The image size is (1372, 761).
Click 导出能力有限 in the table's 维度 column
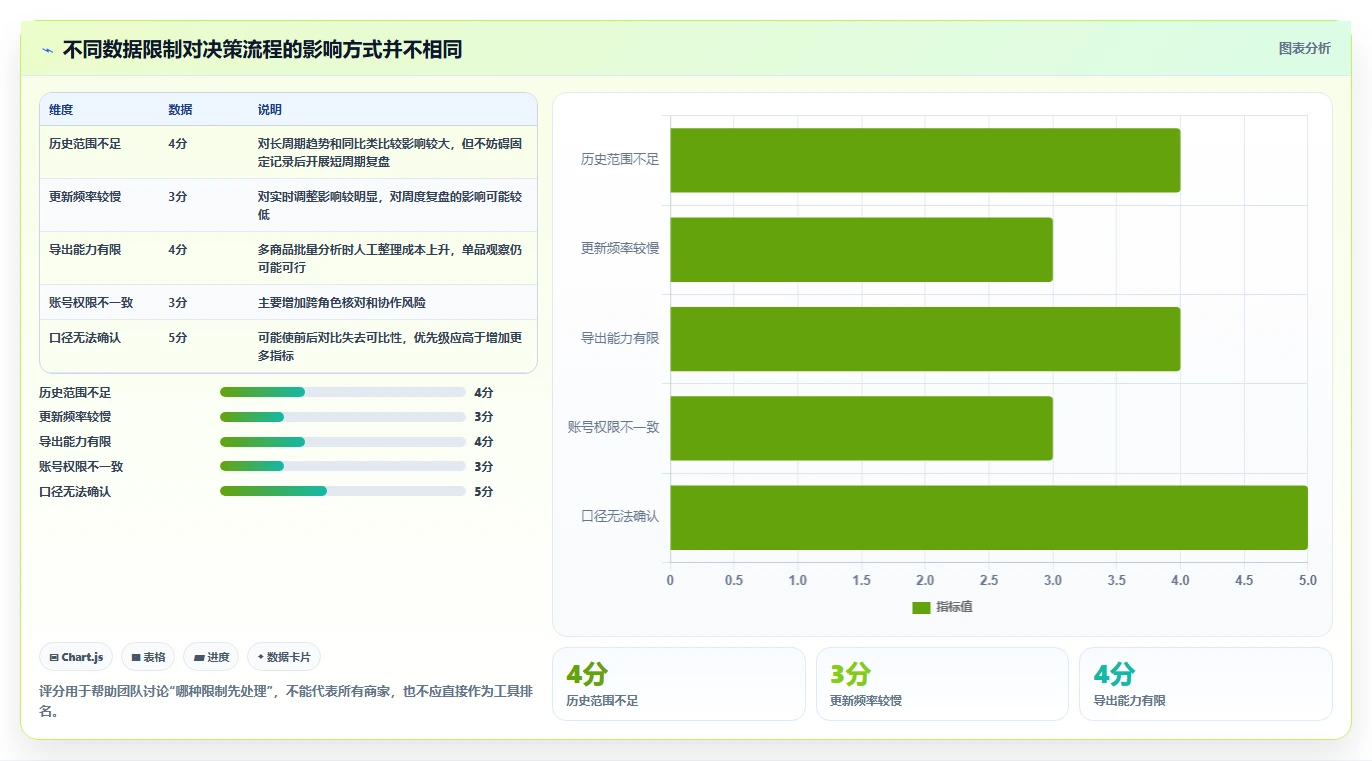click(85, 250)
